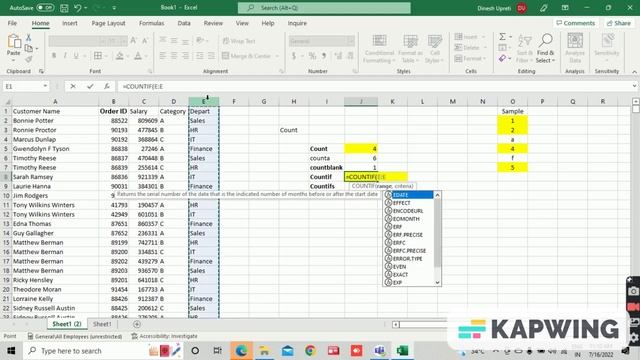Click the Paste clipboard icon
This screenshot has height=360, width=640.
click(x=13, y=41)
